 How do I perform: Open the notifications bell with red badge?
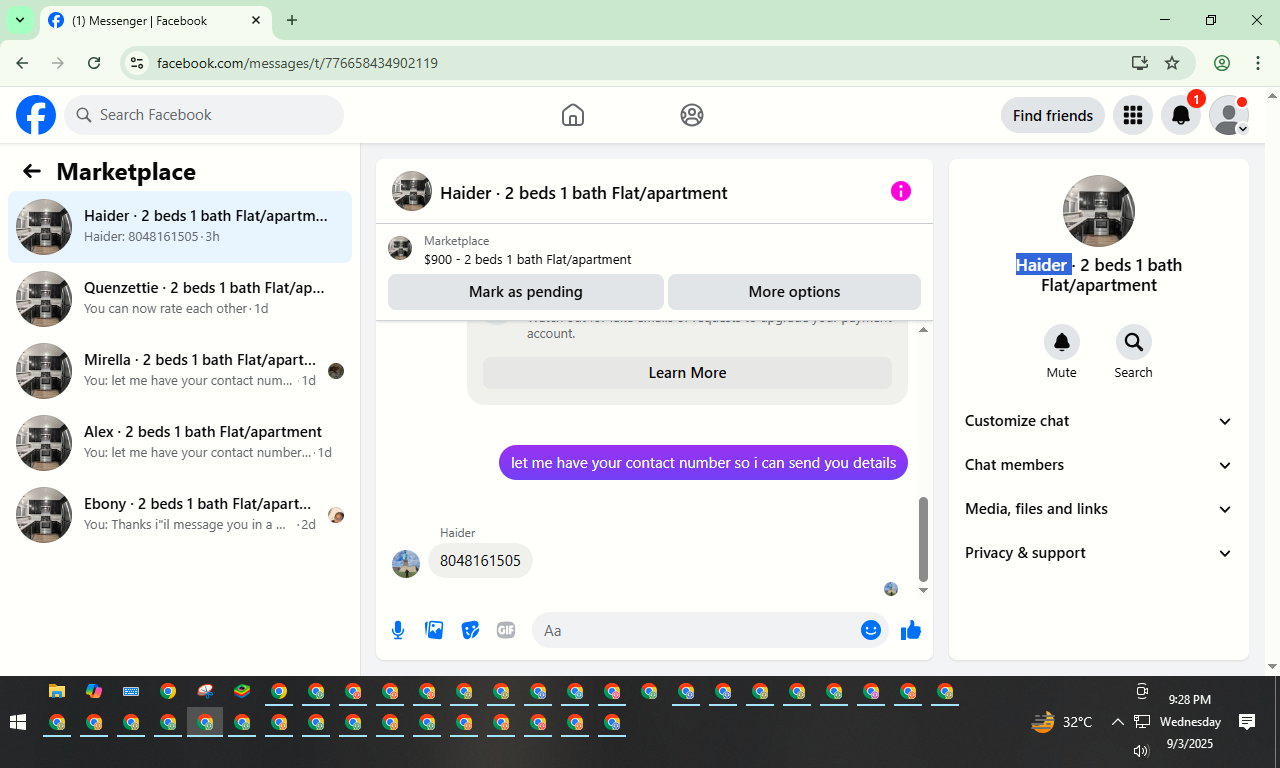click(1181, 115)
